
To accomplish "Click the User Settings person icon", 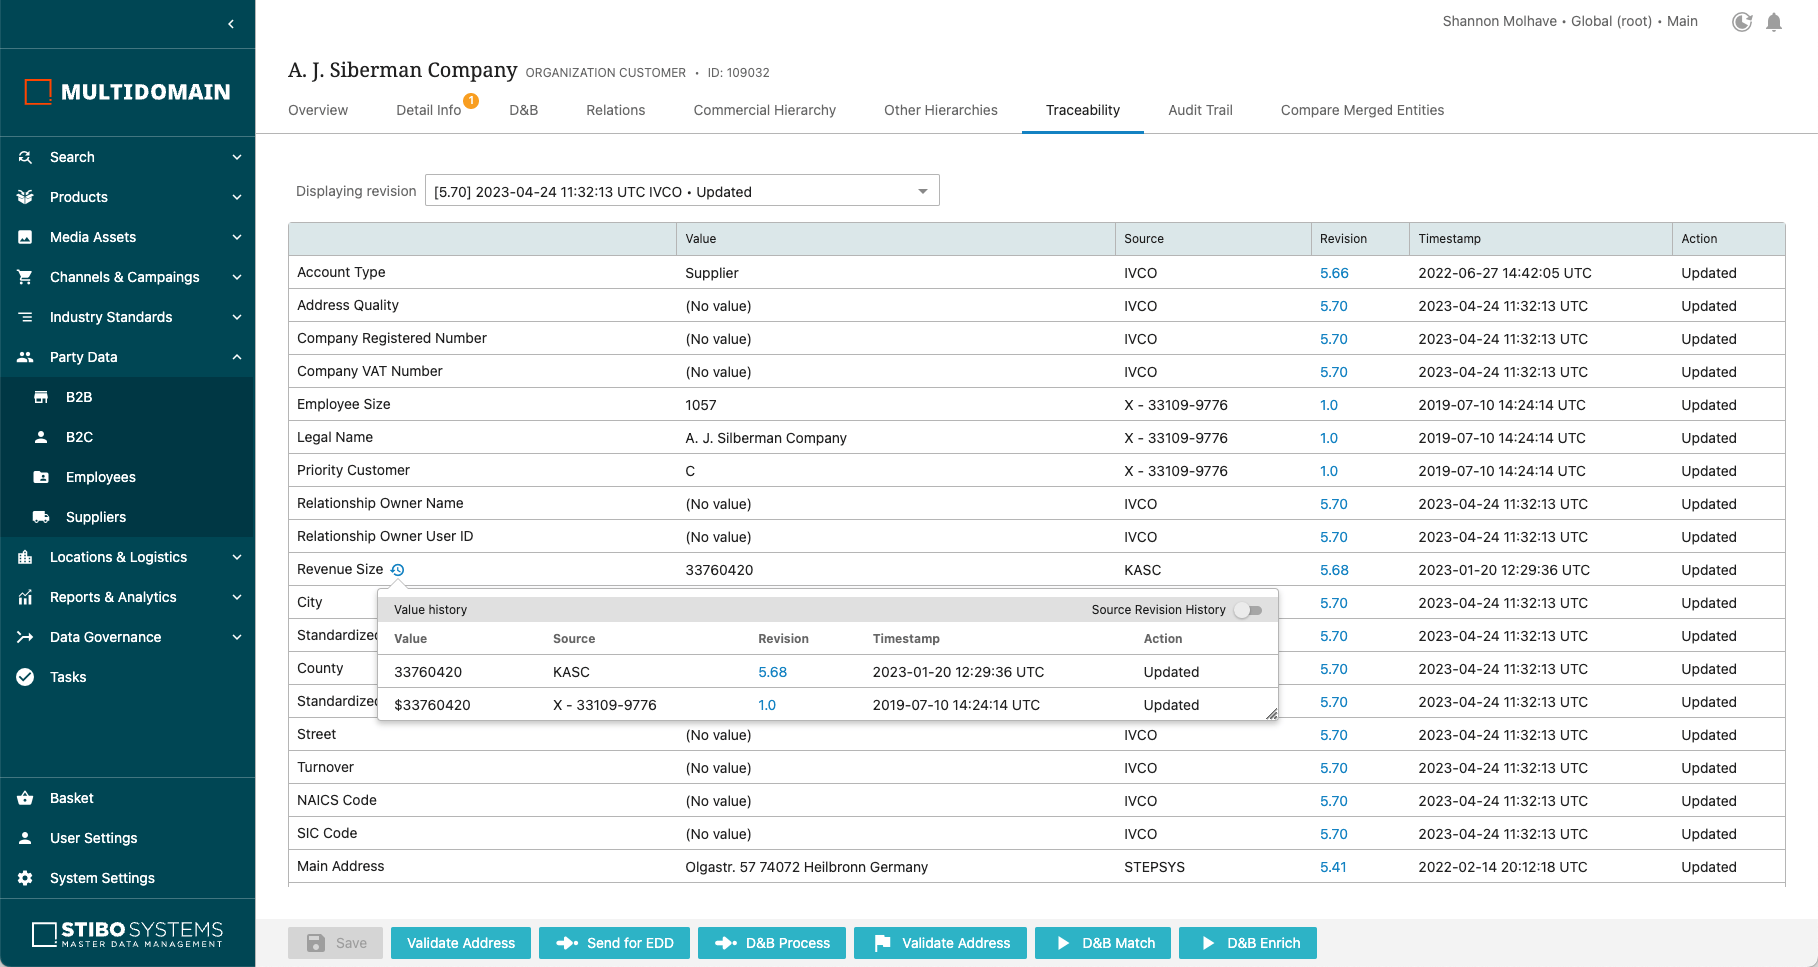I will (26, 838).
